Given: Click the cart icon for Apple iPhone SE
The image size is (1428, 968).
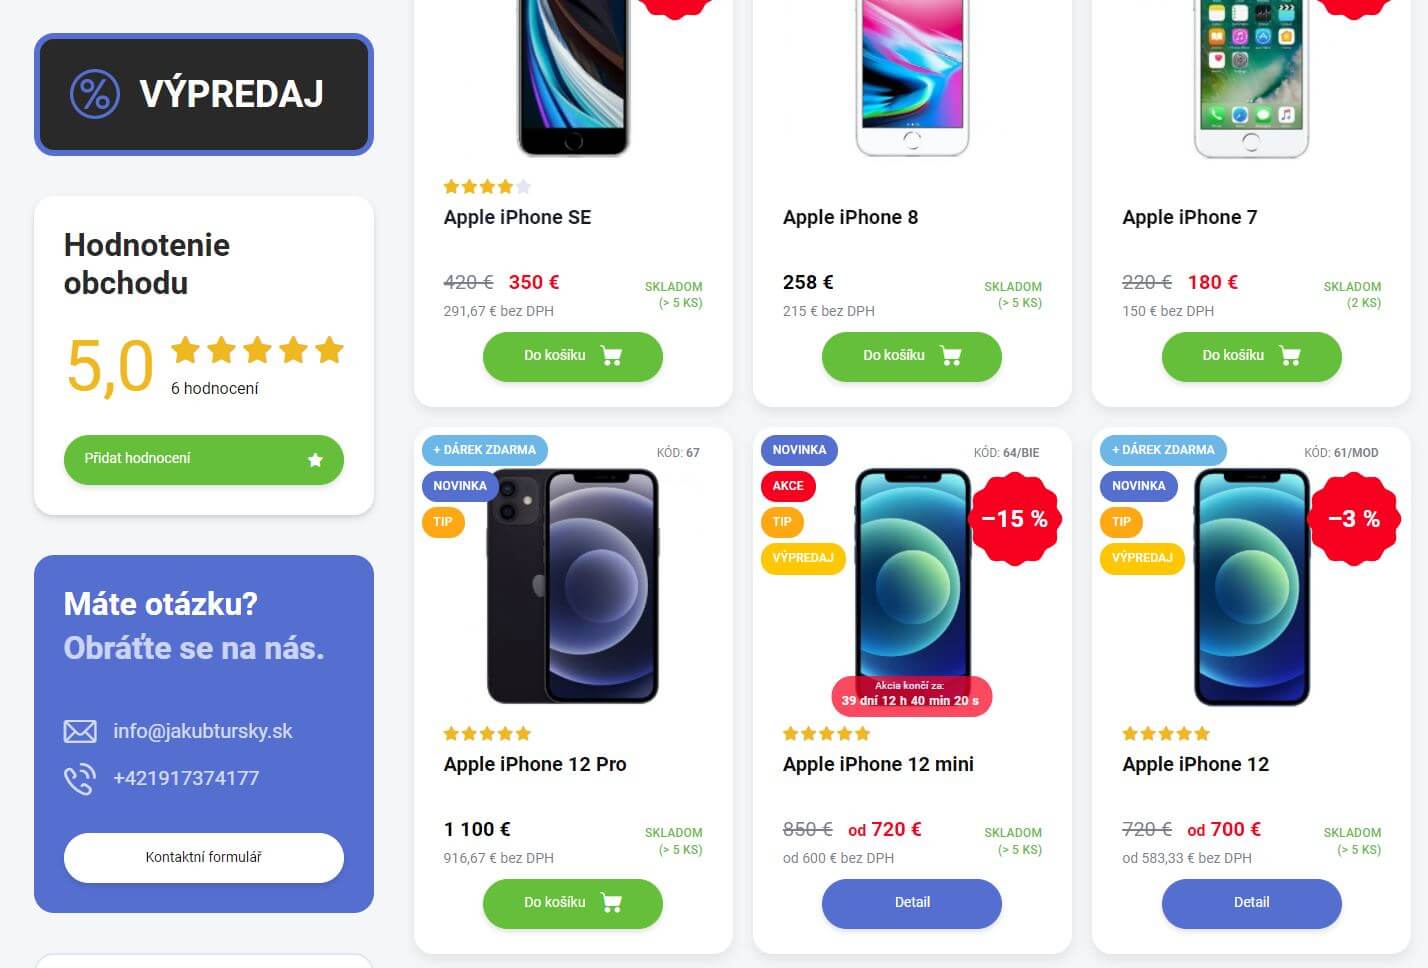Looking at the screenshot, I should coord(611,356).
